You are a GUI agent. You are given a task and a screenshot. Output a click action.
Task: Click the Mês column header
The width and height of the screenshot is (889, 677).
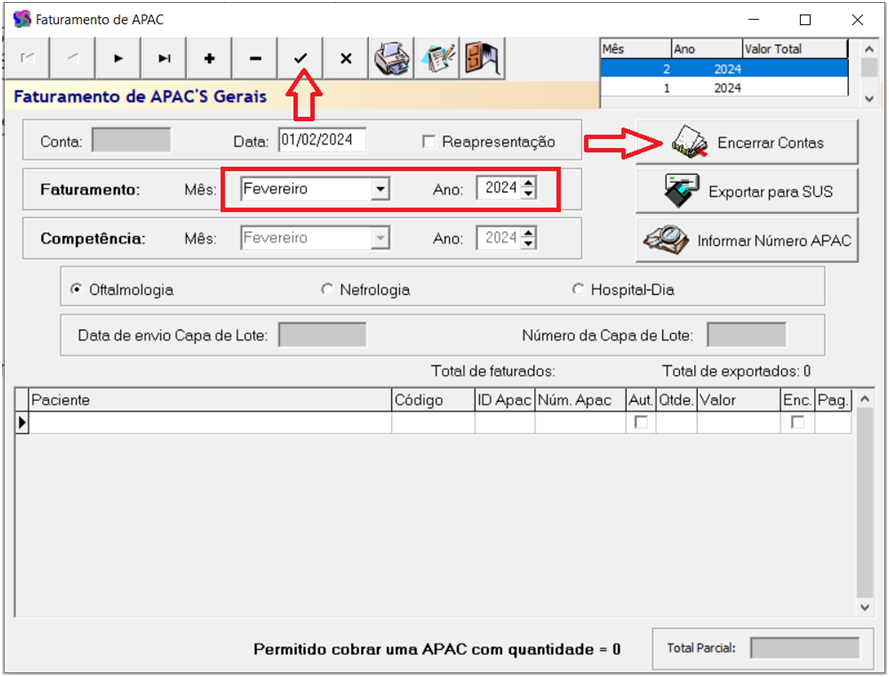[636, 49]
